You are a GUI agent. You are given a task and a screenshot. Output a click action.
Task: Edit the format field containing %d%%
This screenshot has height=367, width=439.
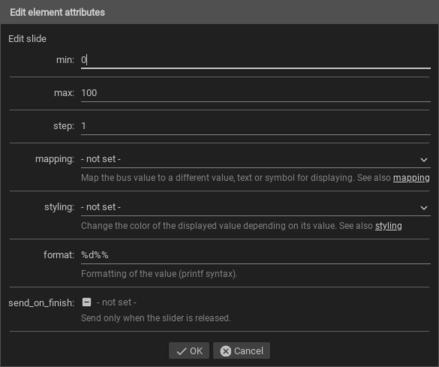coord(256,255)
